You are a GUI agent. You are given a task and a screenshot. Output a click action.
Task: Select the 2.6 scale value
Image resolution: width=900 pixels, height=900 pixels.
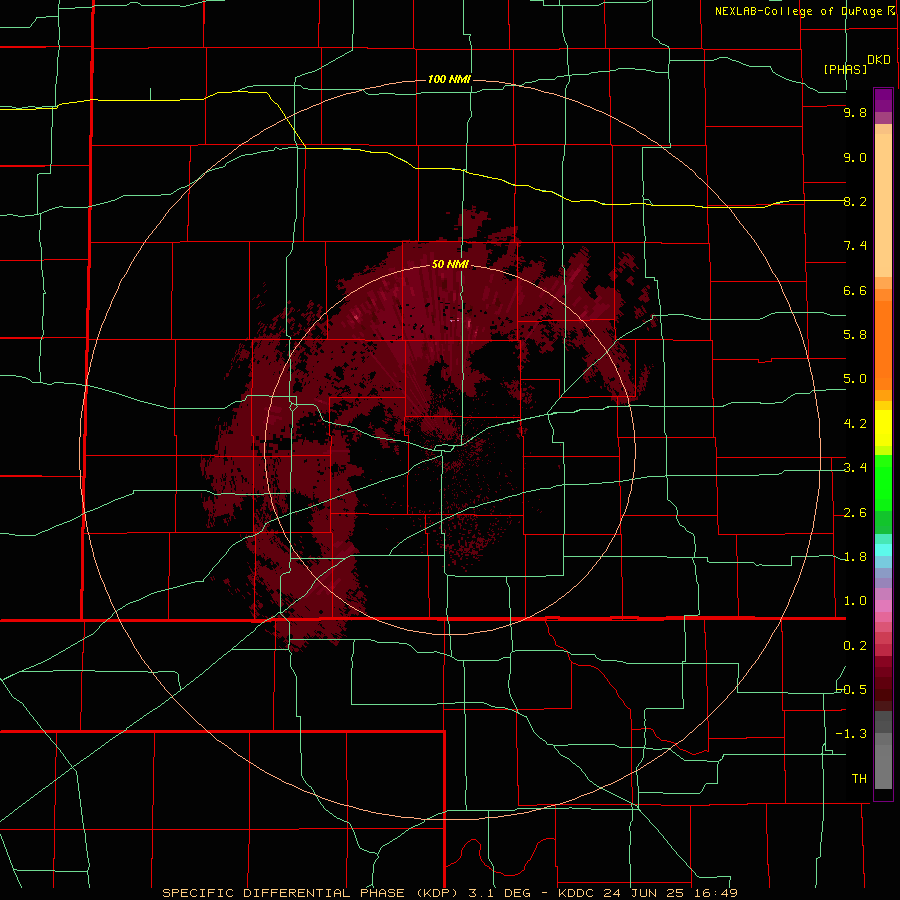(x=855, y=513)
